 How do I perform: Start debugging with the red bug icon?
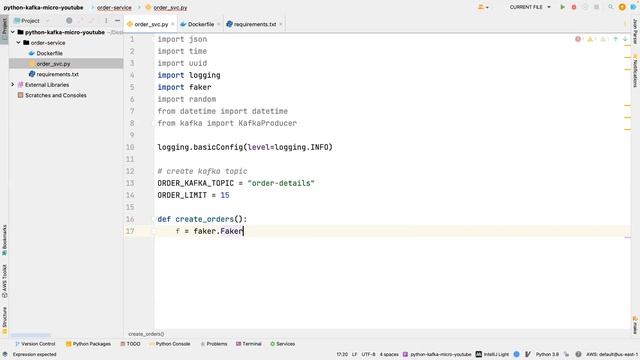(574, 7)
